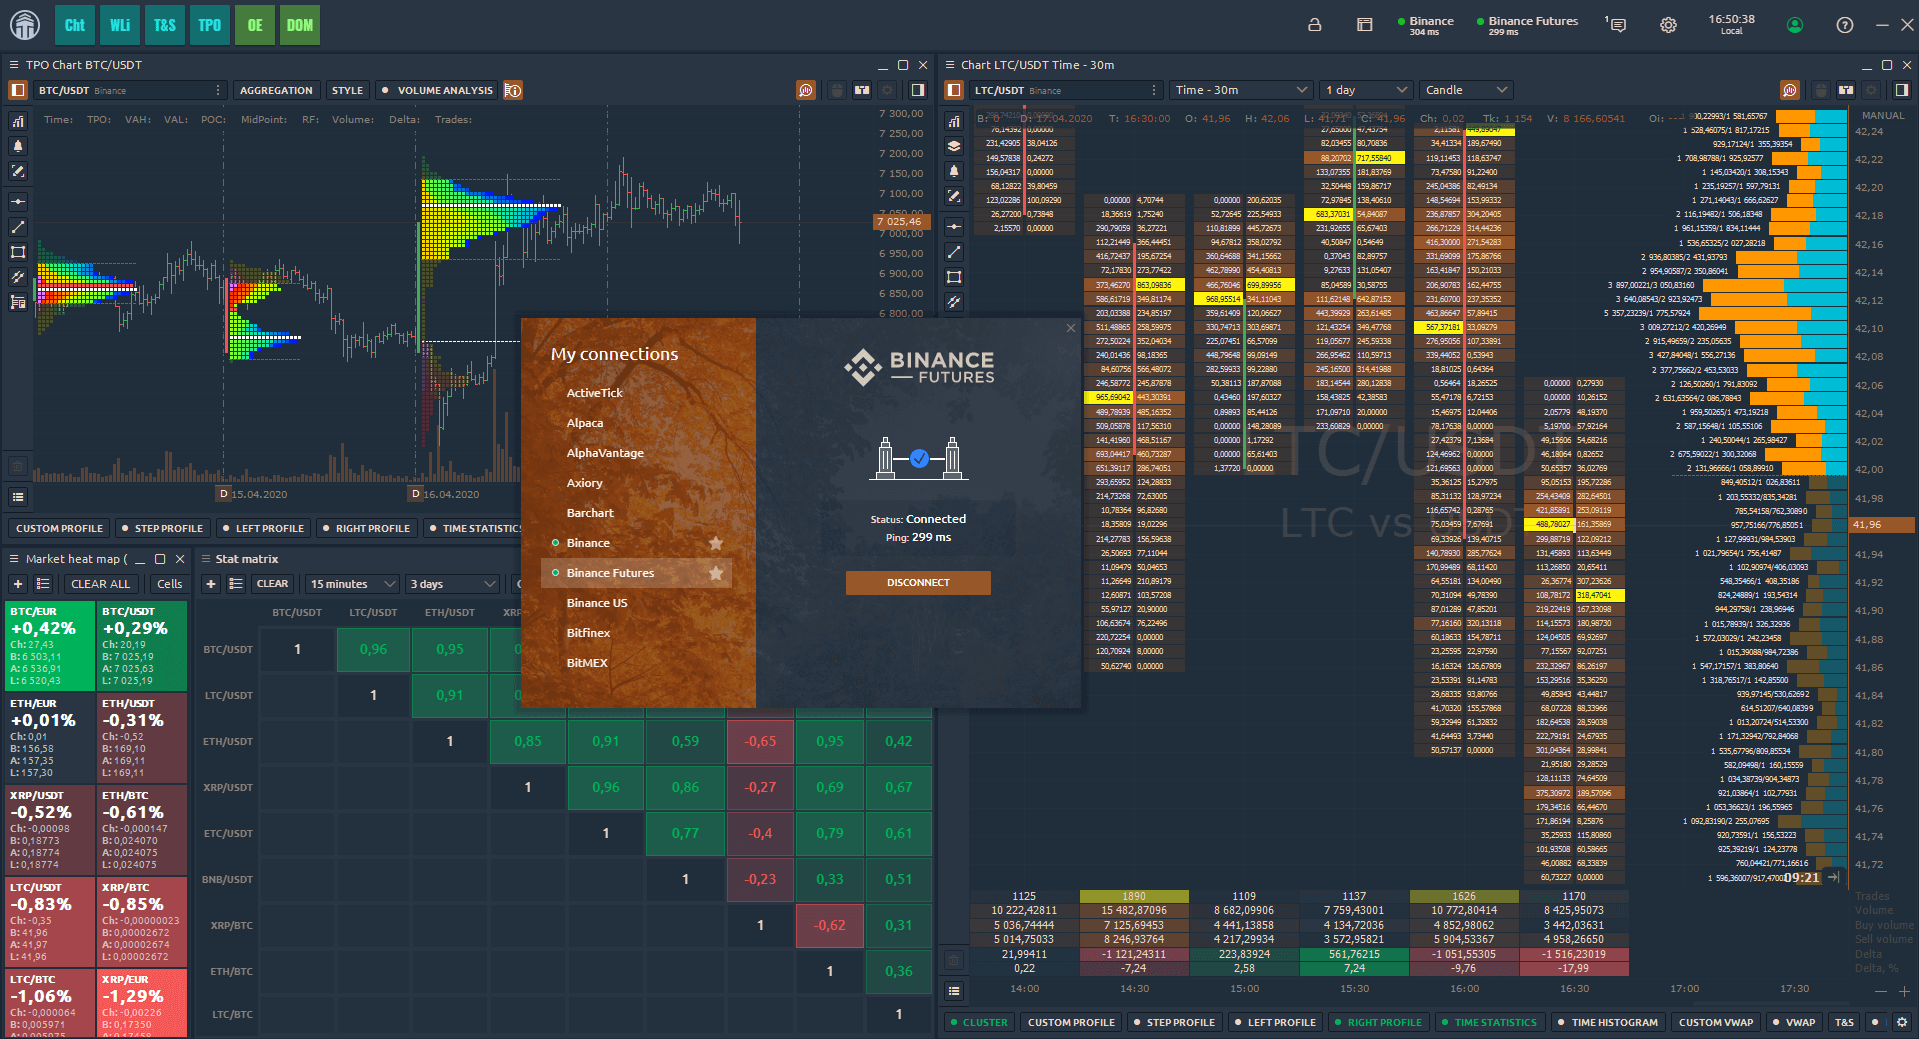Screen dimensions: 1919x1039
Task: Toggle CLUSTER under LTC/USDT chart
Action: (x=978, y=1022)
